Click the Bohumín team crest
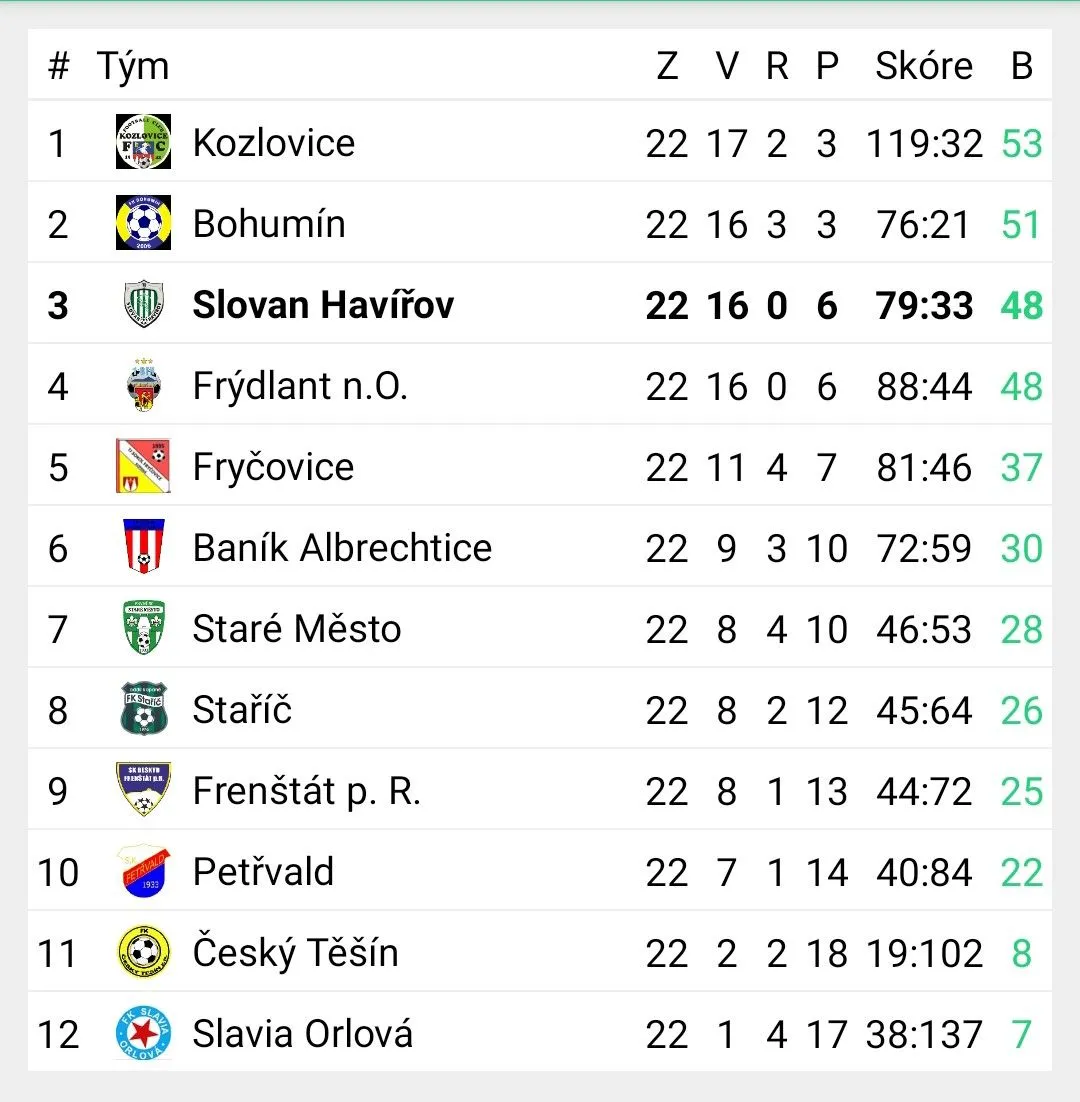Viewport: 1080px width, 1102px height. coord(143,223)
